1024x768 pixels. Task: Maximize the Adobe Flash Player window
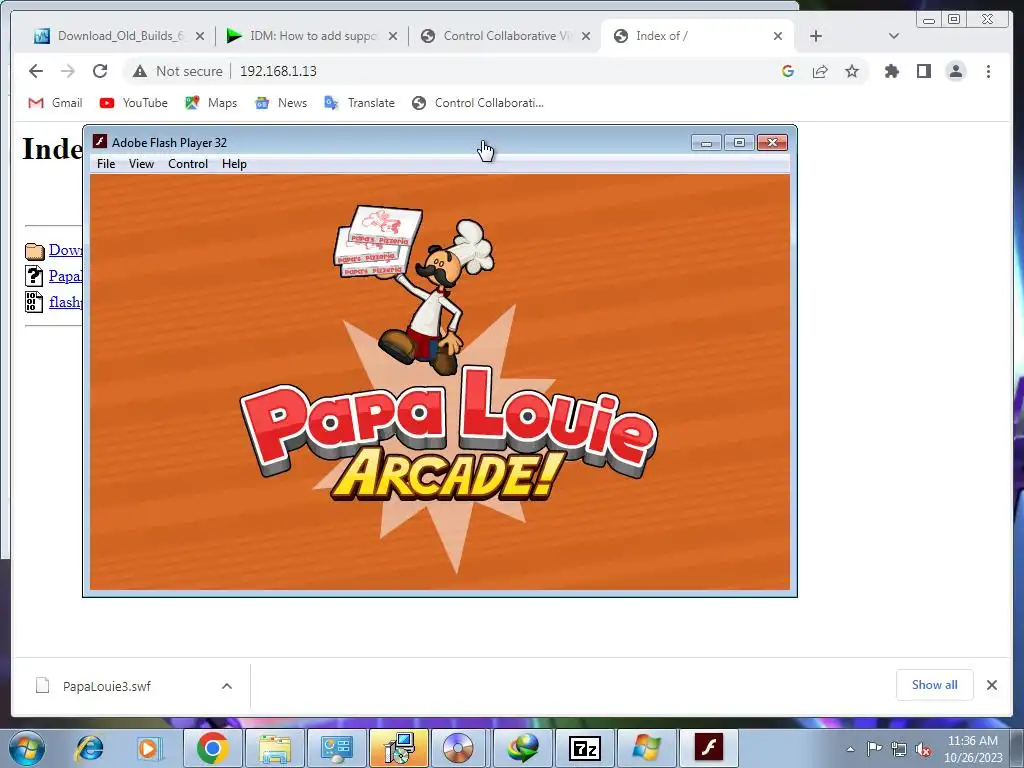[x=739, y=142]
